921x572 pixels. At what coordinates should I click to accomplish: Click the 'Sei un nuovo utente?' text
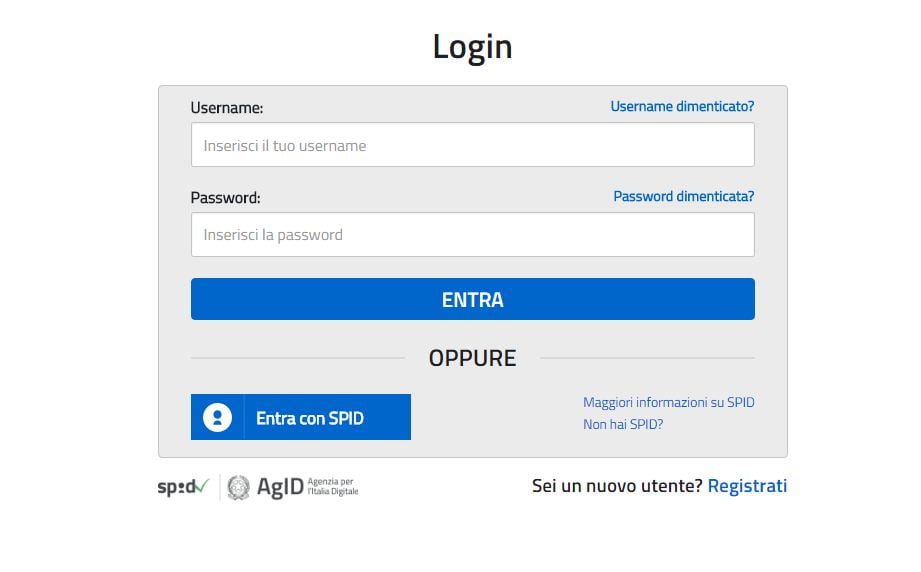tap(617, 486)
